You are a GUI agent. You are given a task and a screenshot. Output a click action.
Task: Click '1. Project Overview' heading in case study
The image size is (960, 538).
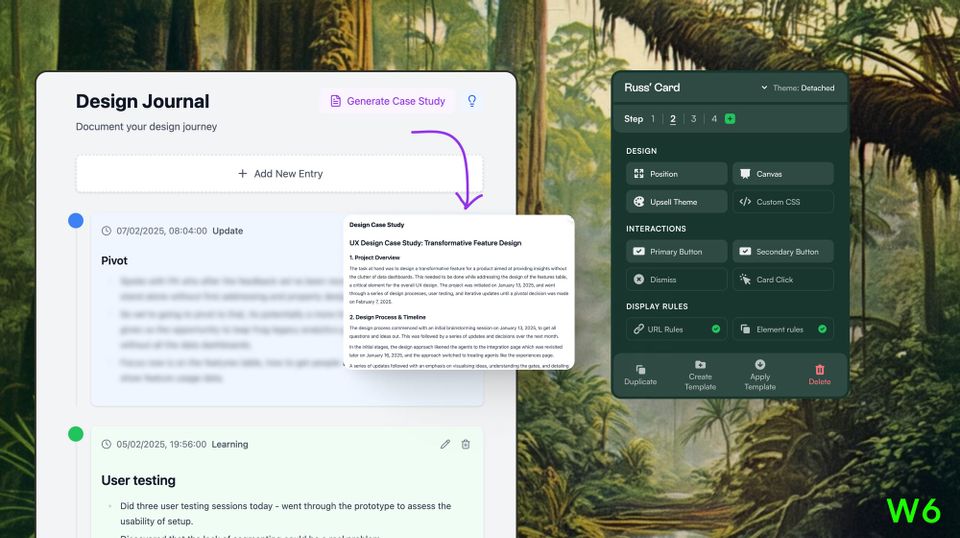click(375, 258)
